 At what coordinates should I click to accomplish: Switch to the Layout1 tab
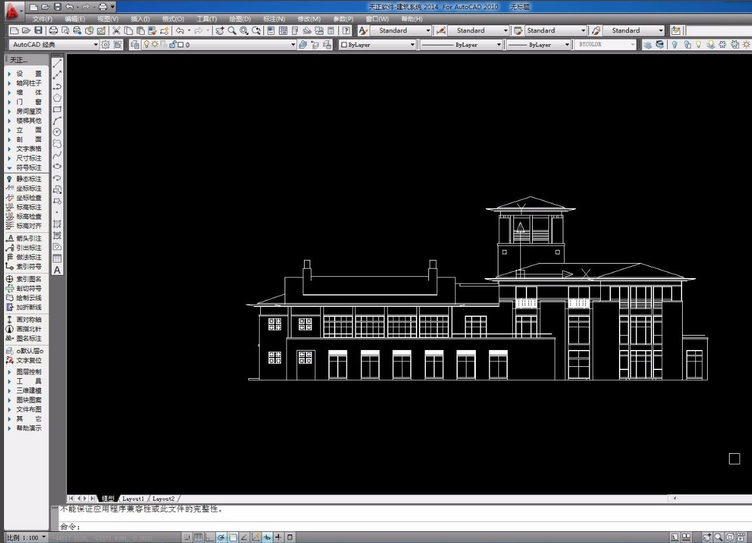click(x=133, y=499)
